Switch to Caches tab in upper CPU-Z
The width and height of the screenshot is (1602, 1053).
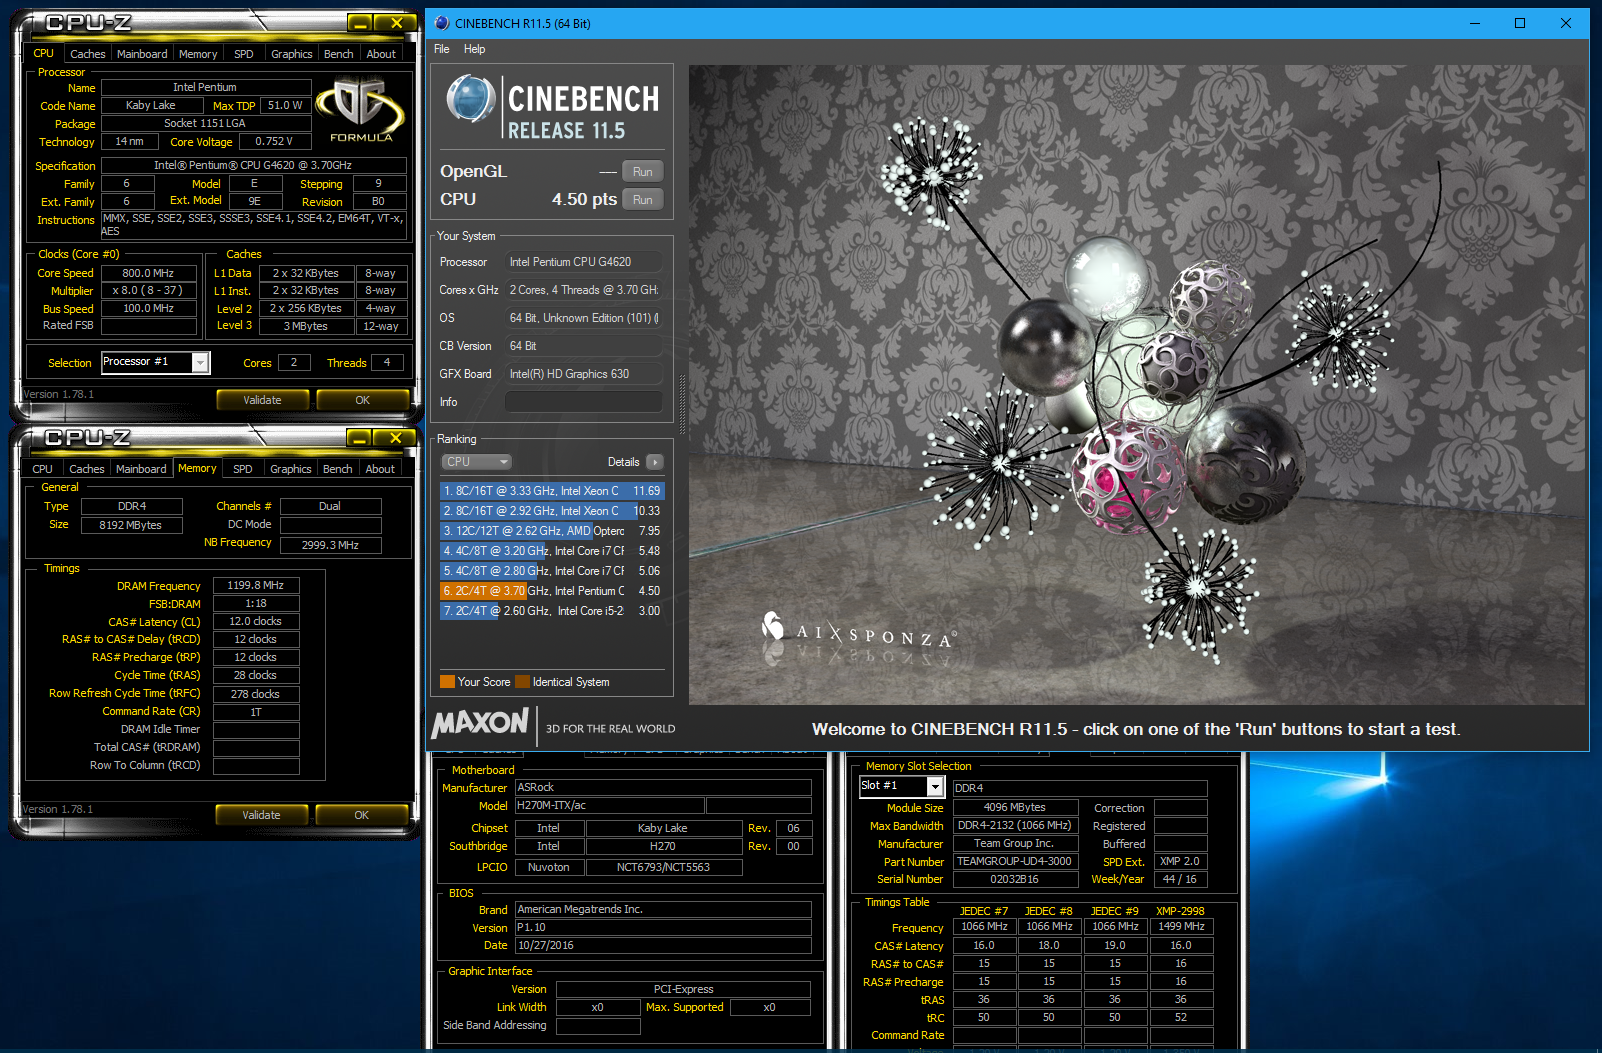tap(87, 54)
